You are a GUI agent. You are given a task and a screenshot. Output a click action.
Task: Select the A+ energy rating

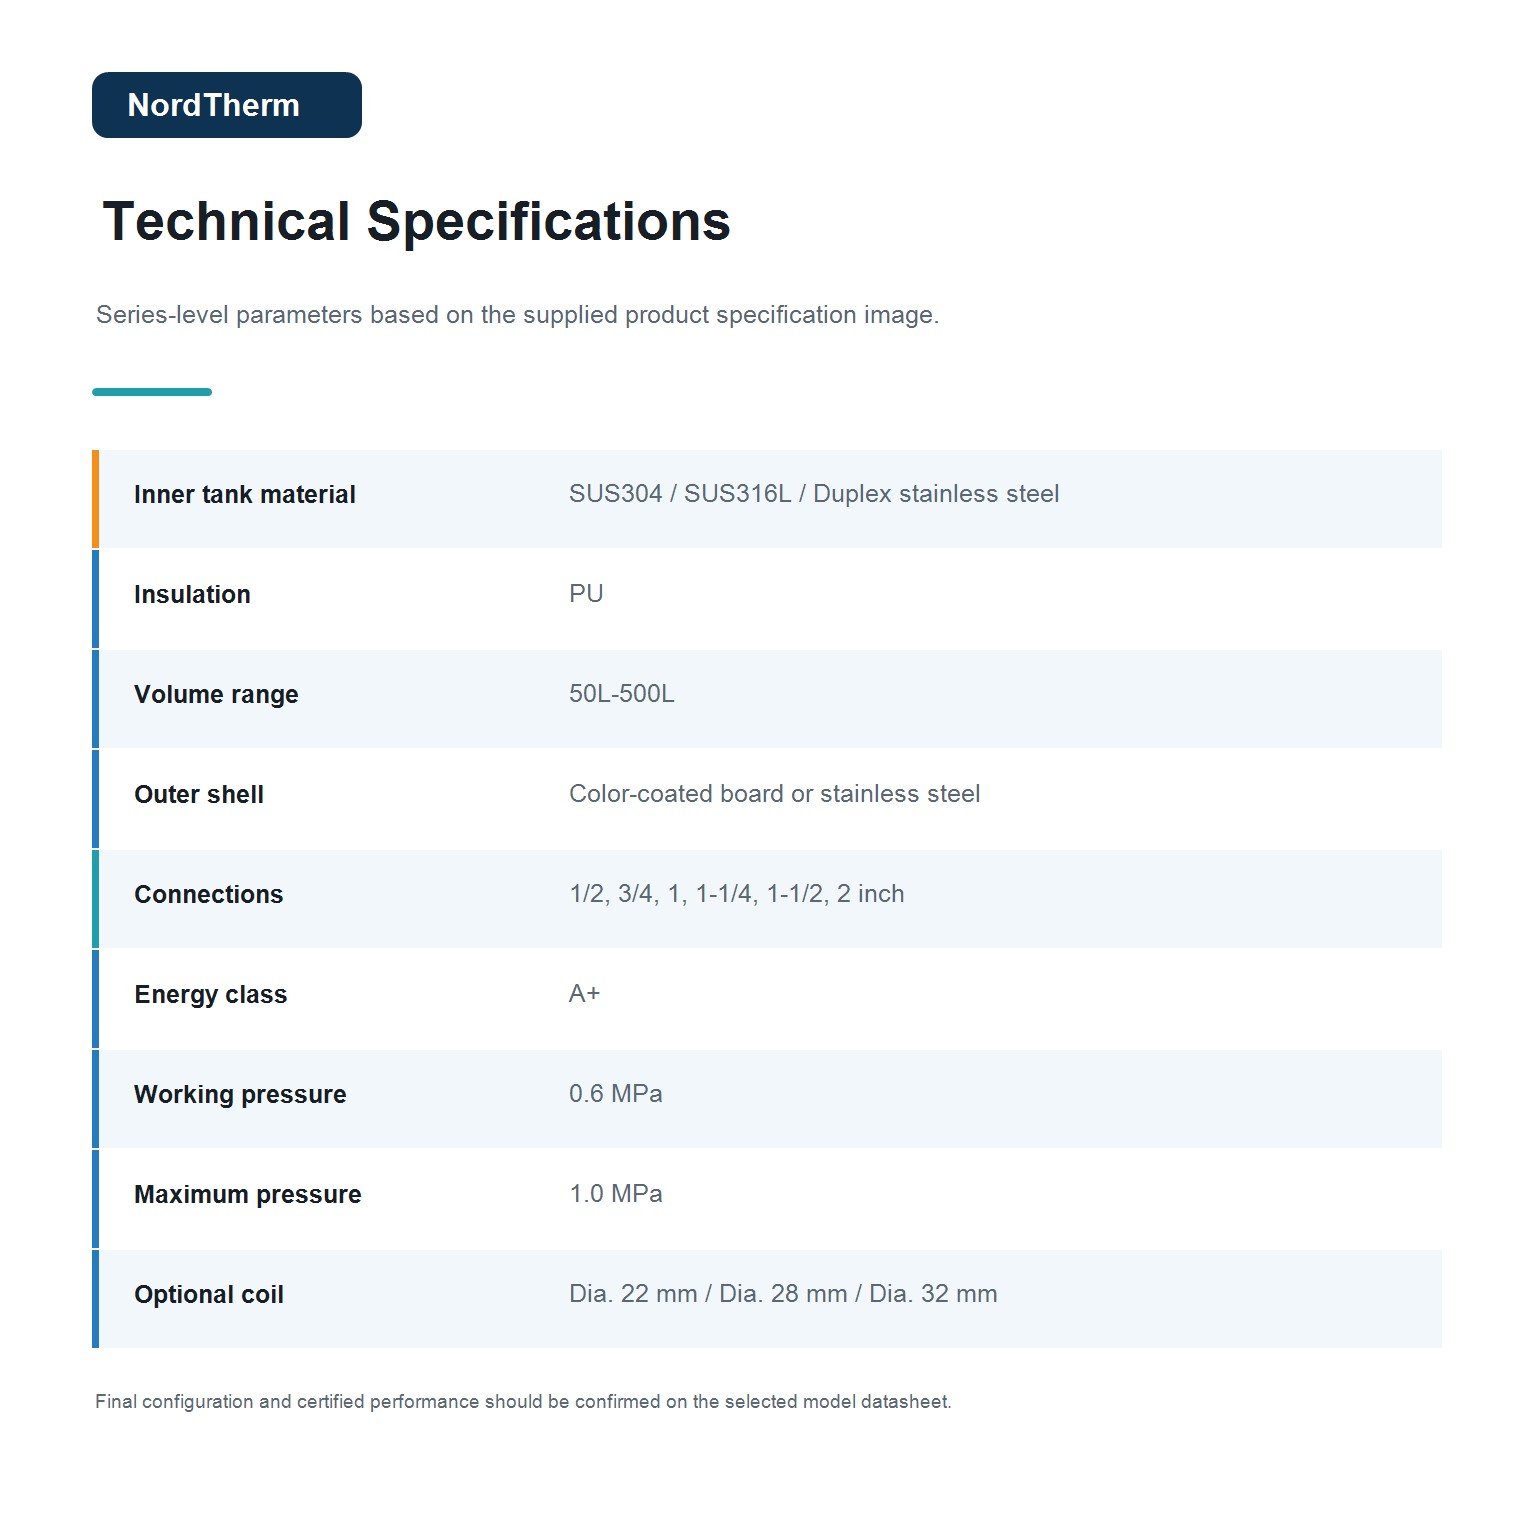[x=585, y=994]
